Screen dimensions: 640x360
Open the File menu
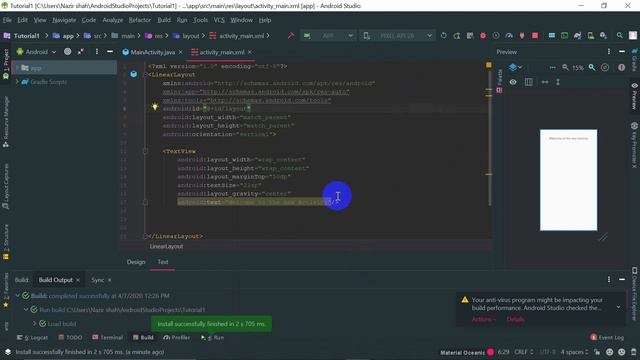tap(7, 20)
